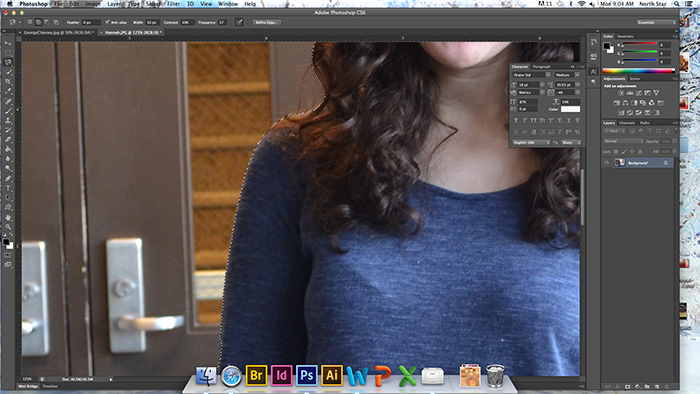Open the Trash in the dock
This screenshot has height=394, width=700.
click(495, 375)
